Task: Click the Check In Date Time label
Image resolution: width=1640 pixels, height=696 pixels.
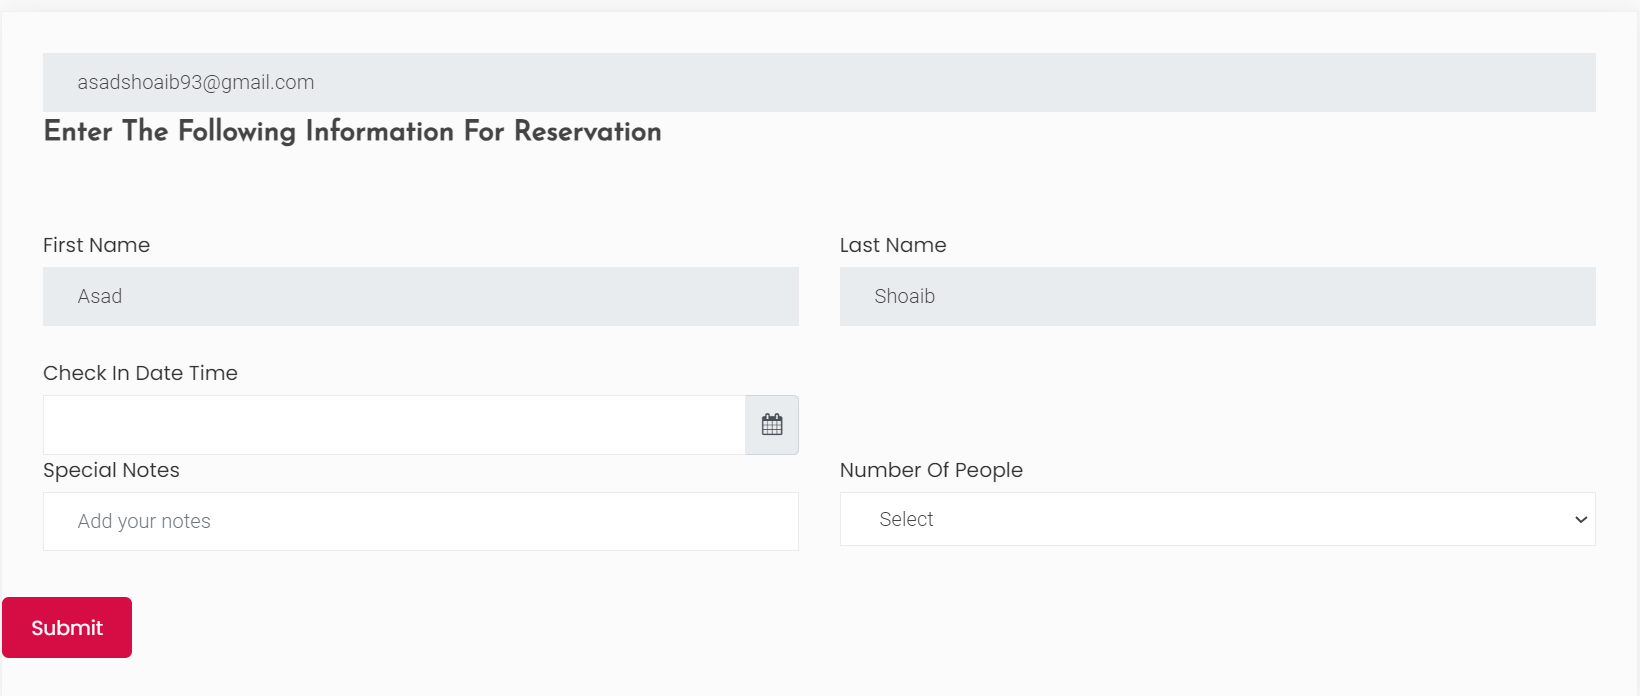Action: [140, 373]
